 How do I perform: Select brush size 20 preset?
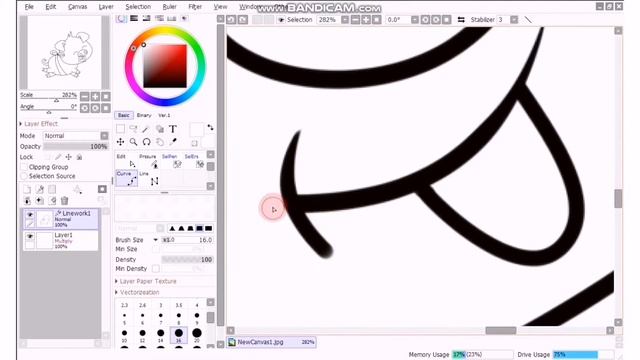pos(197,334)
